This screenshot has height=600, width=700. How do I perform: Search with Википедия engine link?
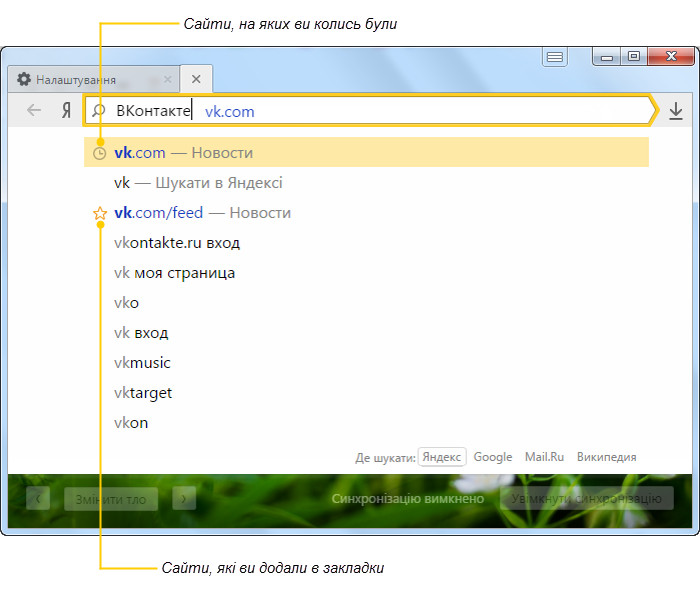[606, 457]
